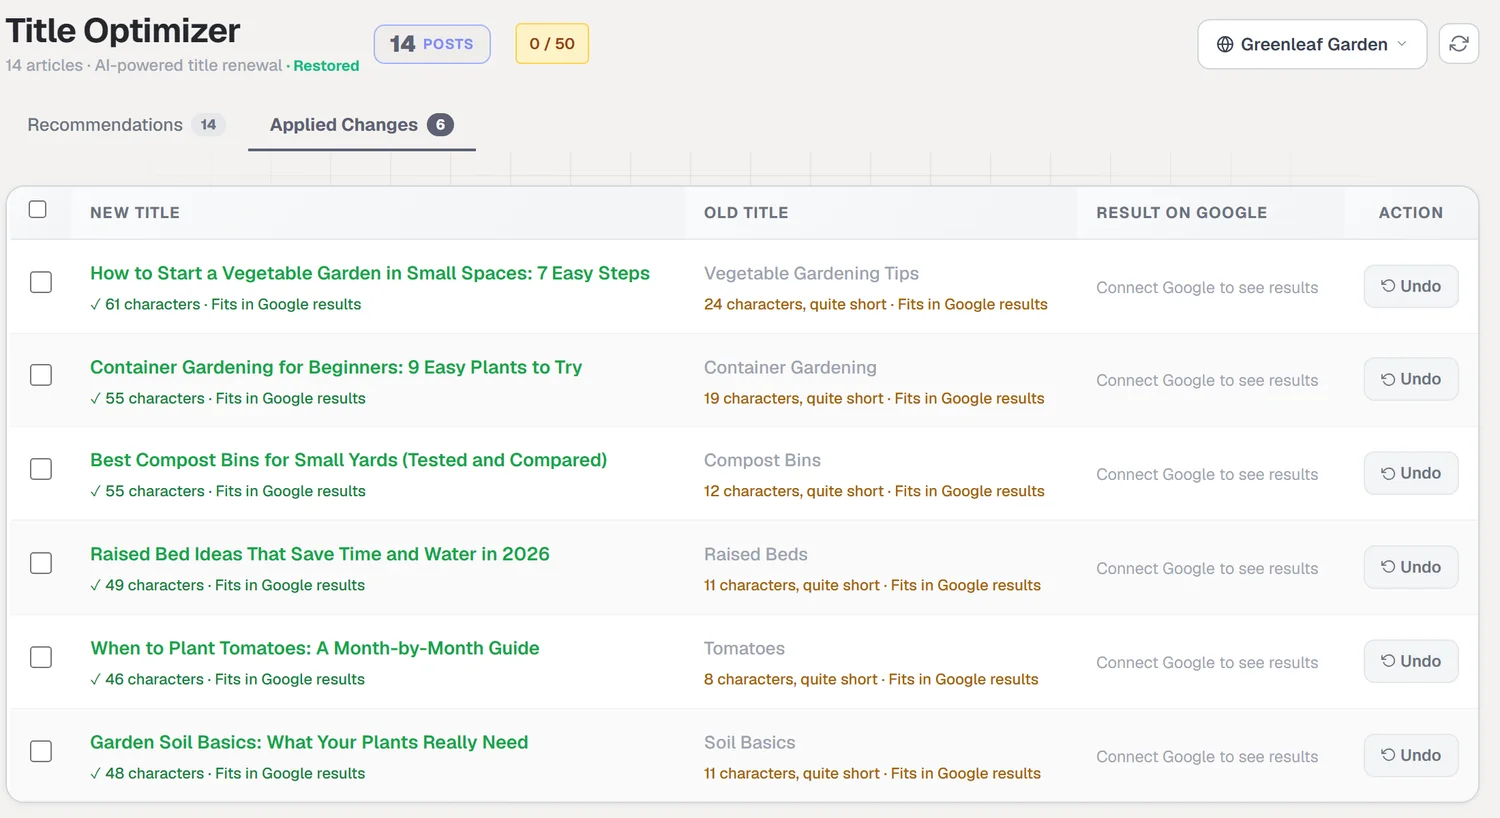This screenshot has height=818, width=1500.
Task: Click old title 'Tomatoes'
Action: [744, 648]
